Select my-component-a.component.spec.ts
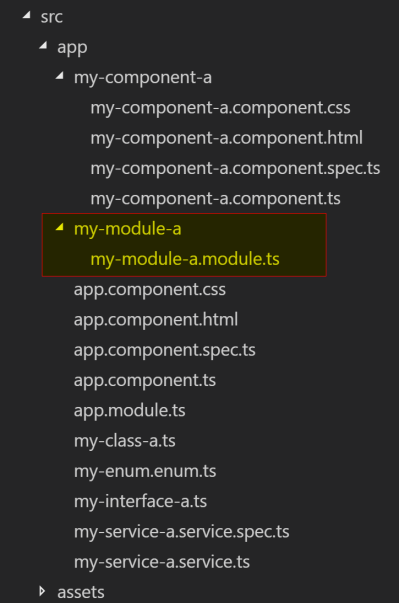This screenshot has width=399, height=603. point(235,169)
